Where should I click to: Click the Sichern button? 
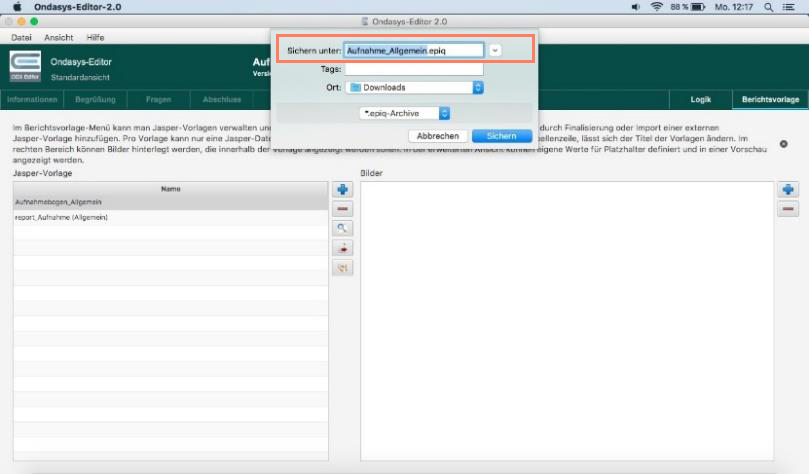[502, 136]
